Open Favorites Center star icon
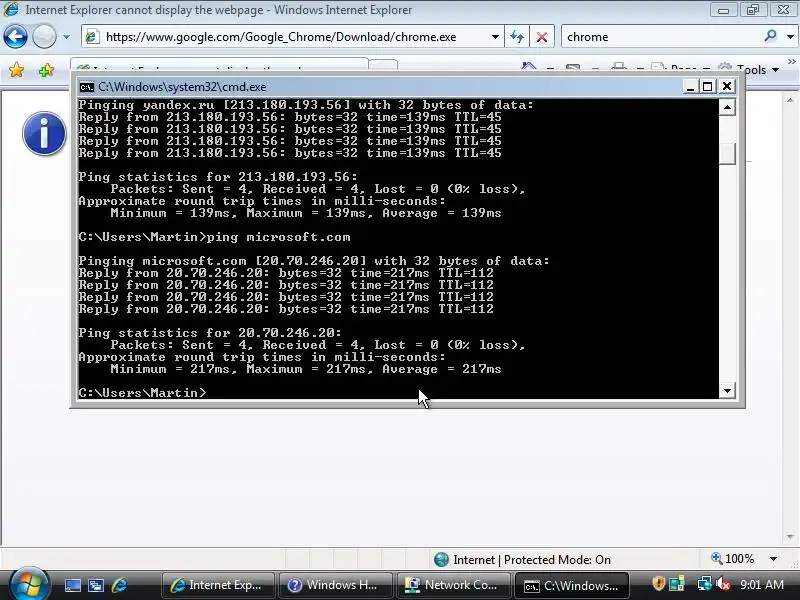This screenshot has height=600, width=800. click(x=16, y=69)
